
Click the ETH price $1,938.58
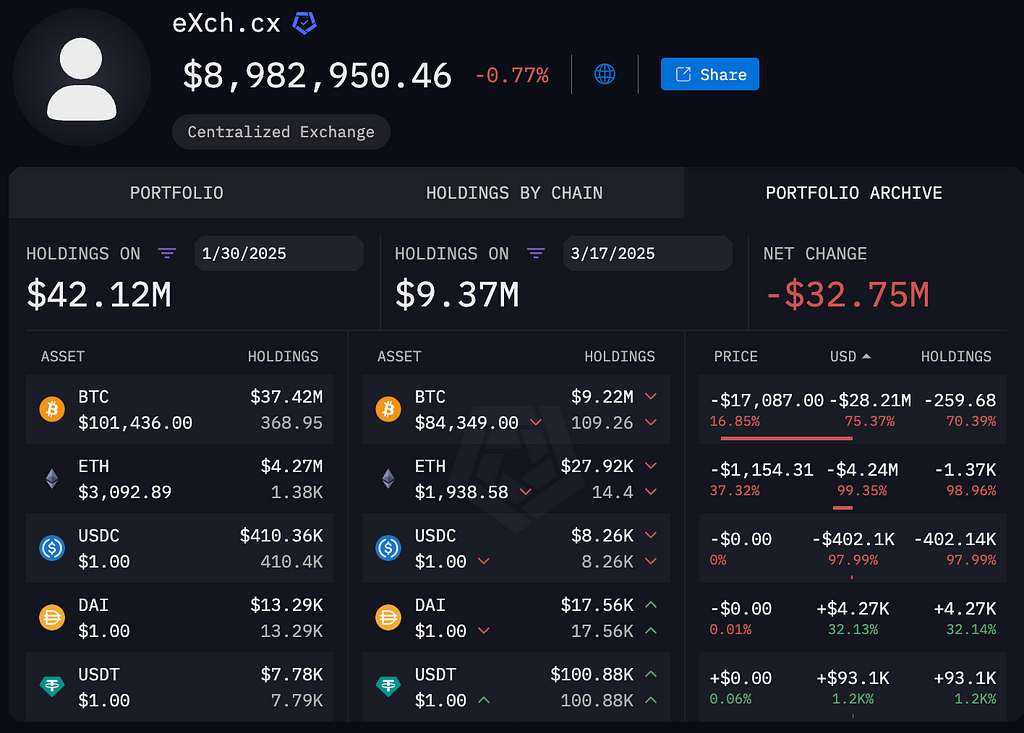[x=461, y=493]
